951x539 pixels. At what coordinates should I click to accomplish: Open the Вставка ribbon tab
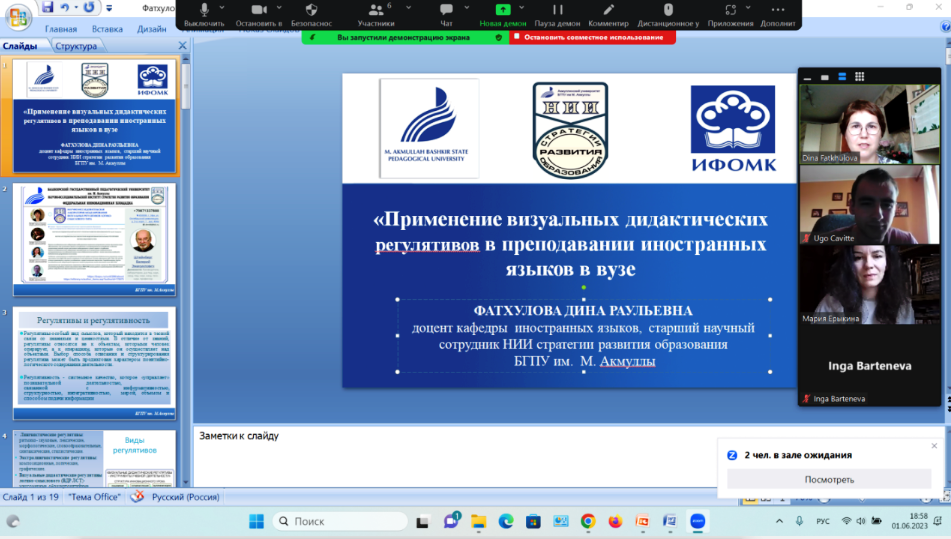(107, 29)
